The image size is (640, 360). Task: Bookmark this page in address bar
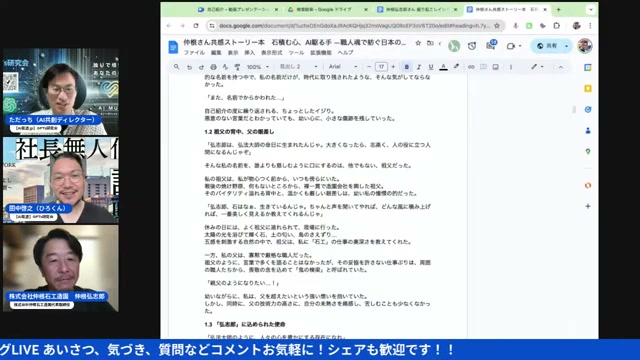click(497, 26)
